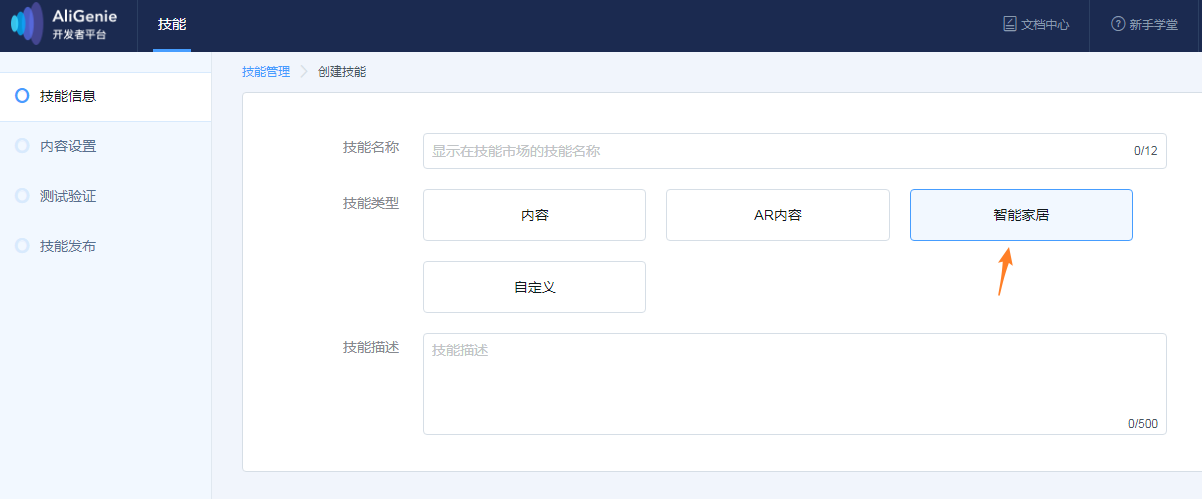The height and width of the screenshot is (499, 1202).
Task: Click the 技能发布 step circle icon
Action: click(22, 246)
